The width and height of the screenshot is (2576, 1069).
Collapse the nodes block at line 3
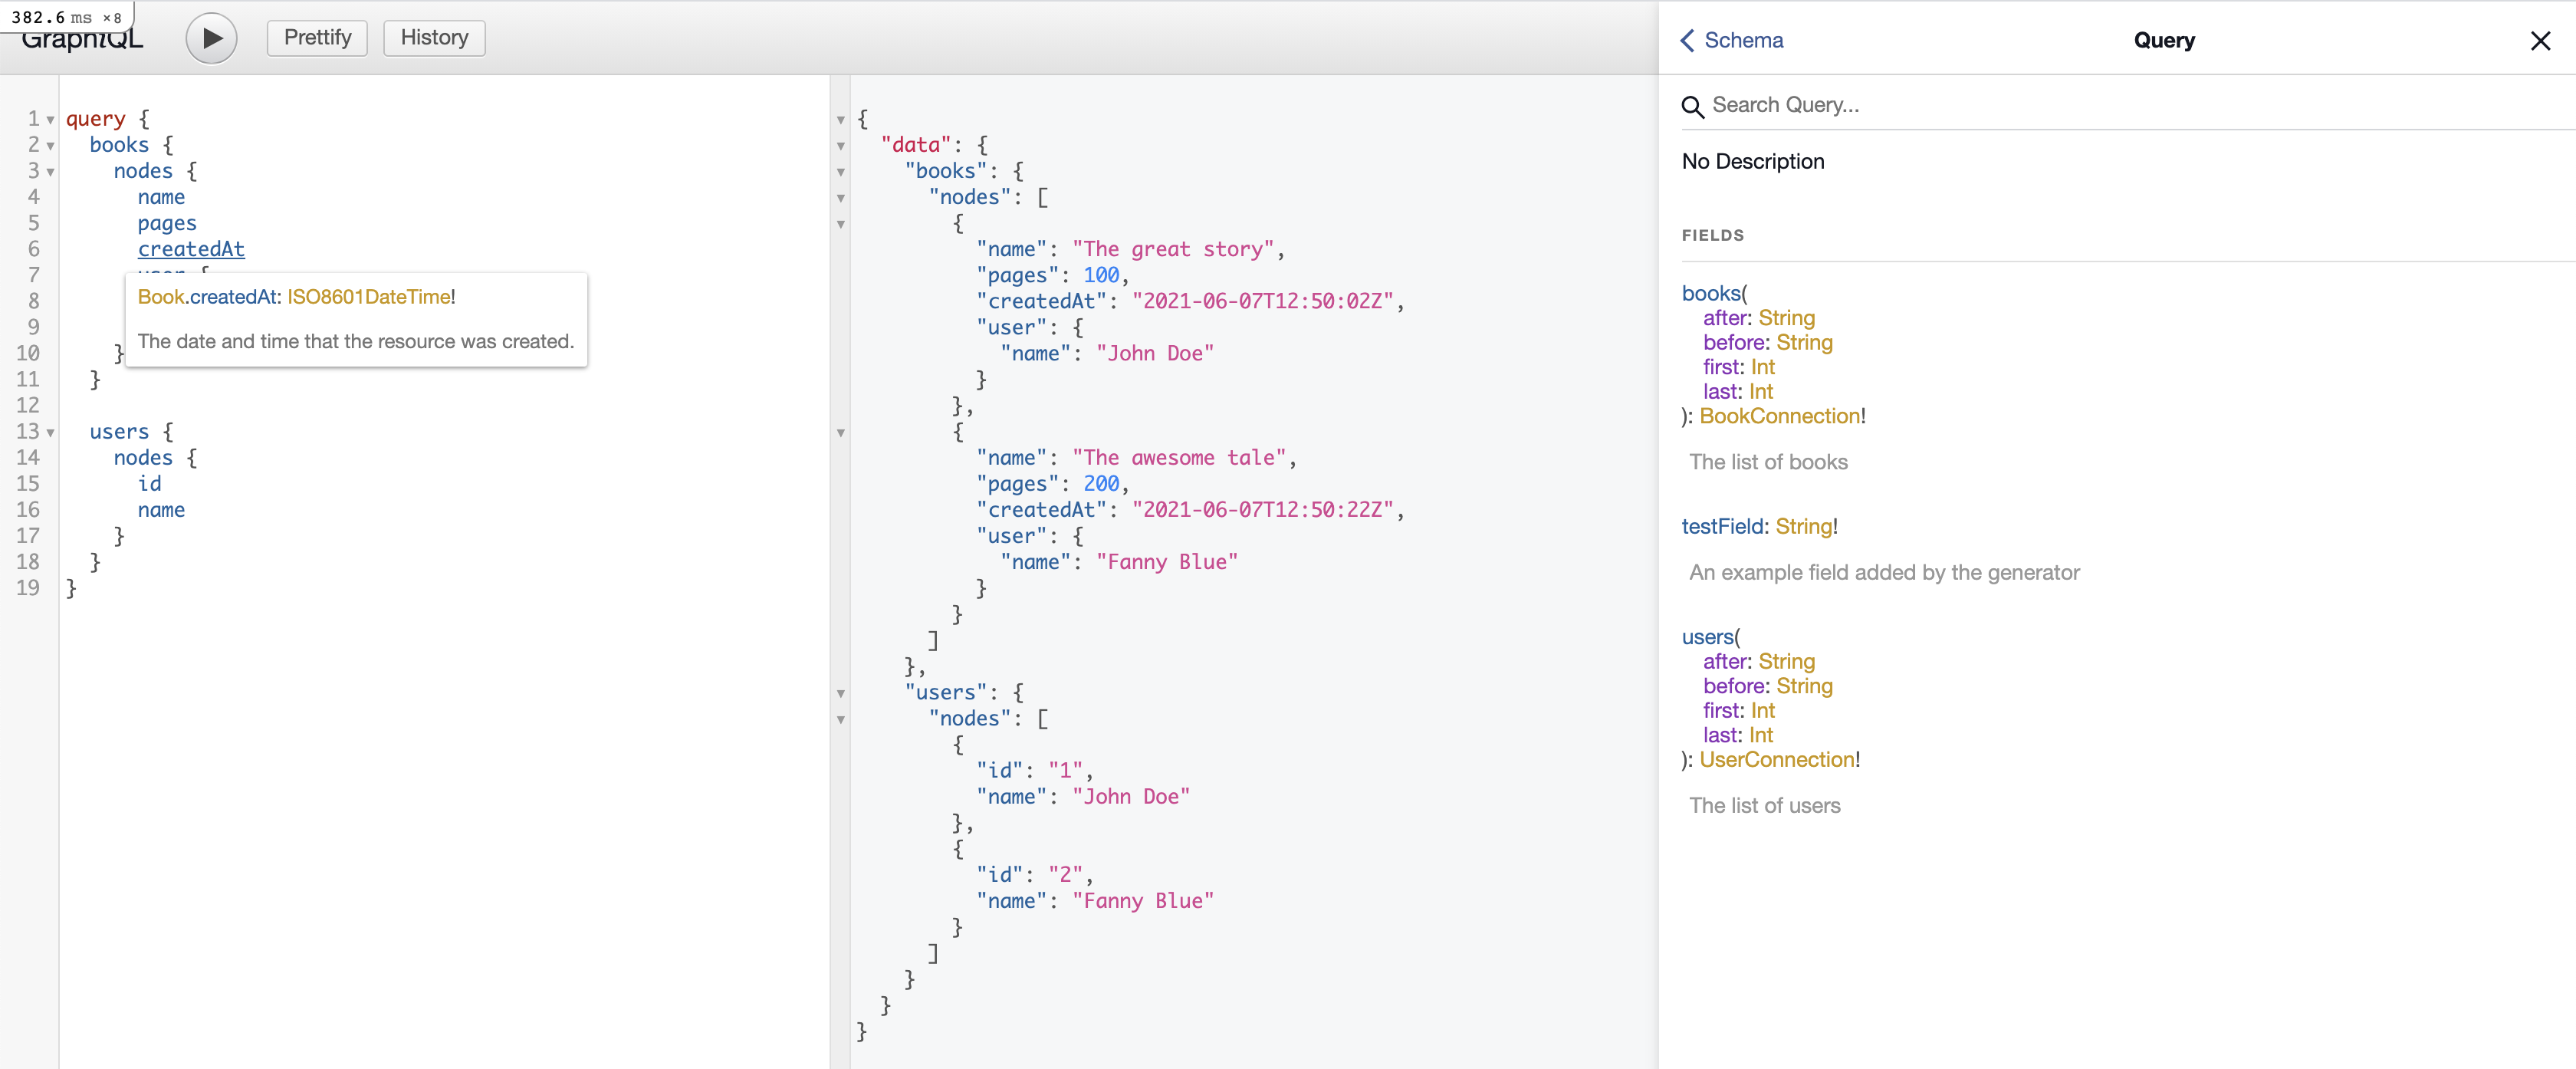[50, 172]
